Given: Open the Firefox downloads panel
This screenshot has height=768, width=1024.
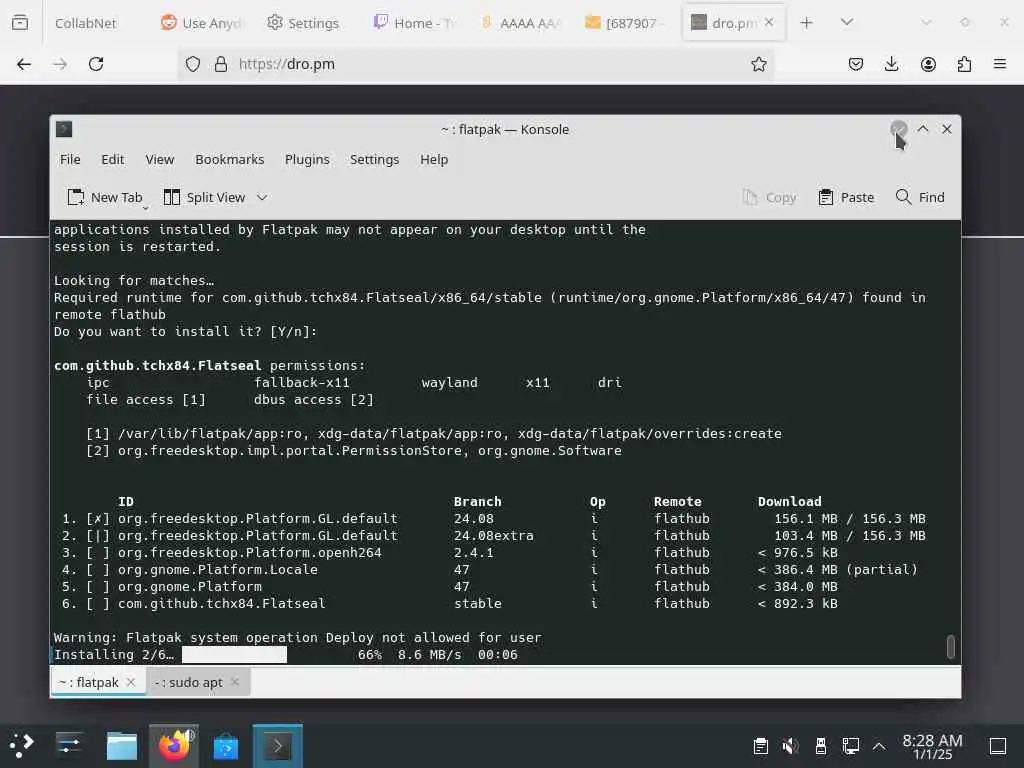Looking at the screenshot, I should tap(891, 64).
